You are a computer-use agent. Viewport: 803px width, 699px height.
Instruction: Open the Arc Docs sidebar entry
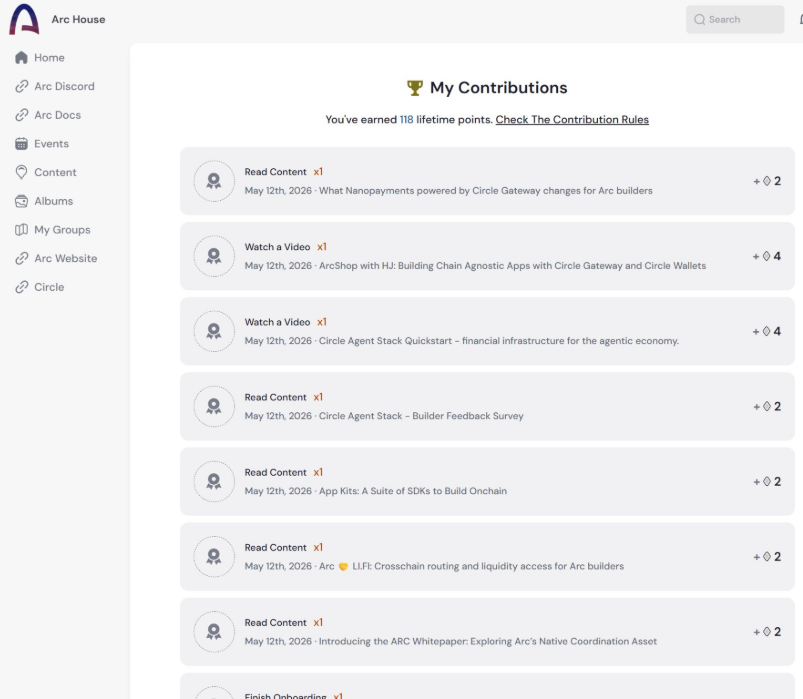(x=48, y=115)
